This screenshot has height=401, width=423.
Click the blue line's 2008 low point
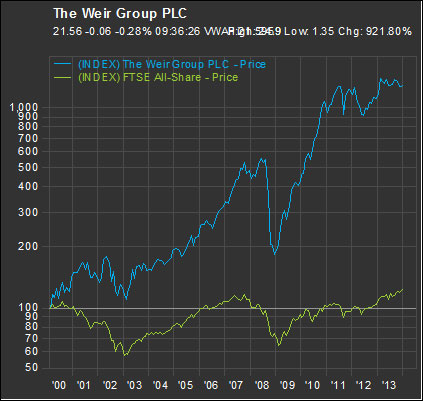click(275, 254)
